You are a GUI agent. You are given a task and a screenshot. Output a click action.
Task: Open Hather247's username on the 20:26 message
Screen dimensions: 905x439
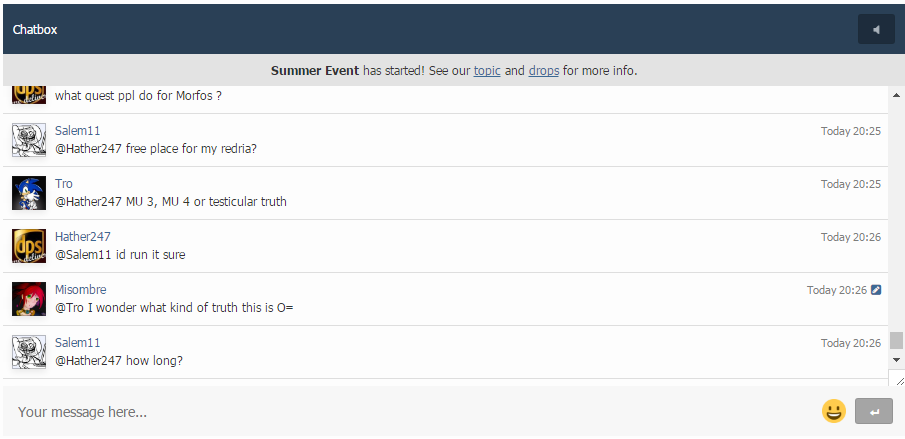[83, 237]
